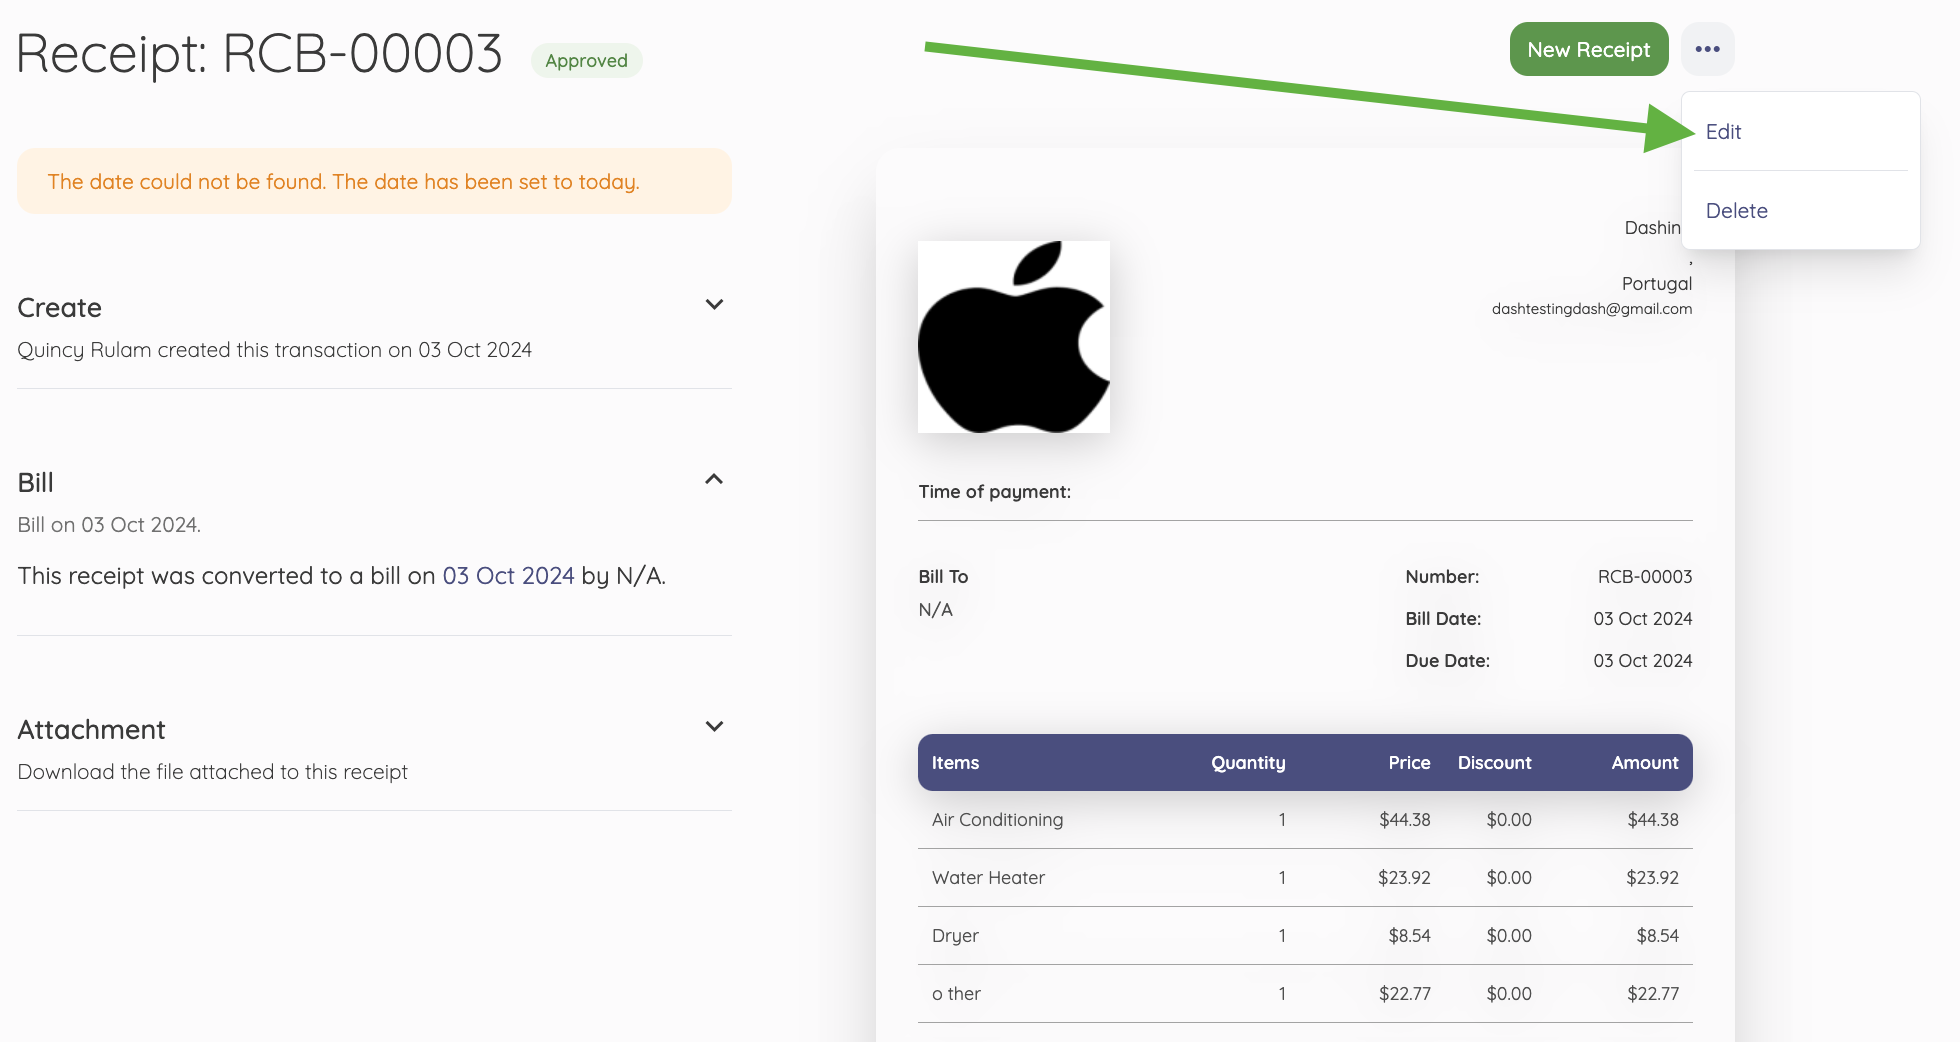Click the Approved status badge

coord(586,61)
